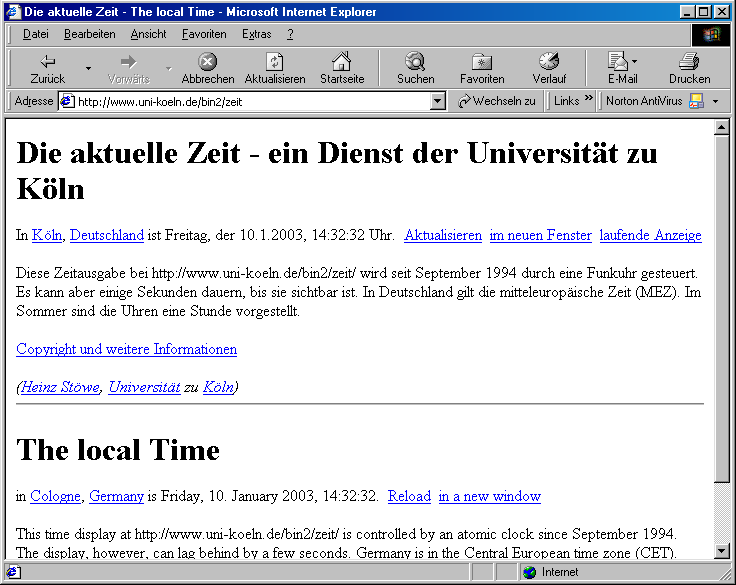736x585 pixels.
Task: Click into the address URL field
Action: [x=250, y=101]
